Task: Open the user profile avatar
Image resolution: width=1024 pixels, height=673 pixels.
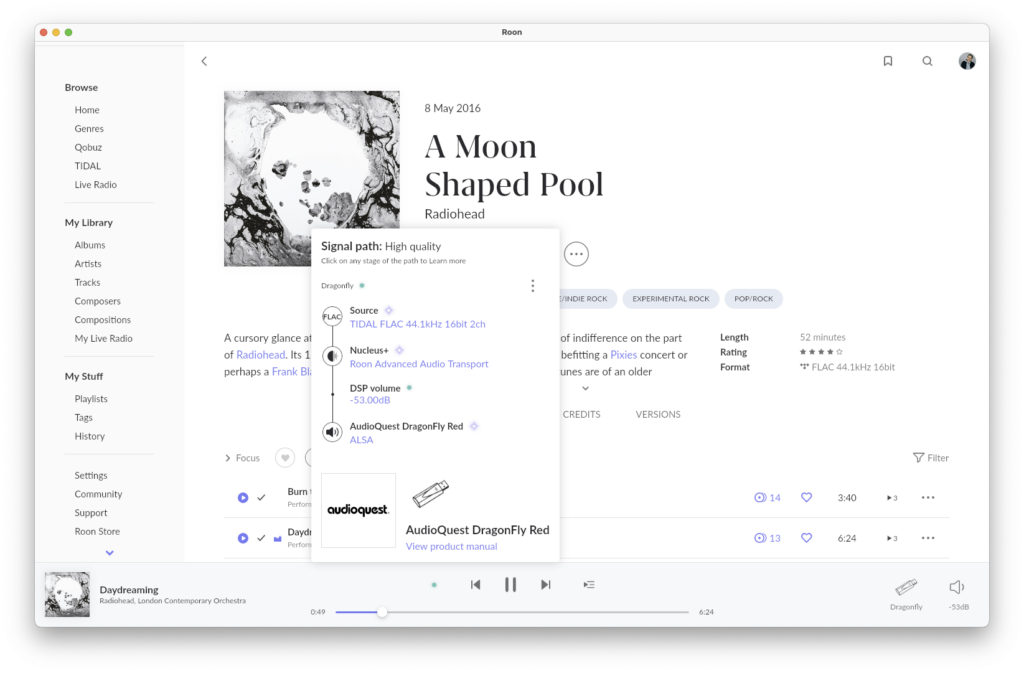Action: pos(967,61)
